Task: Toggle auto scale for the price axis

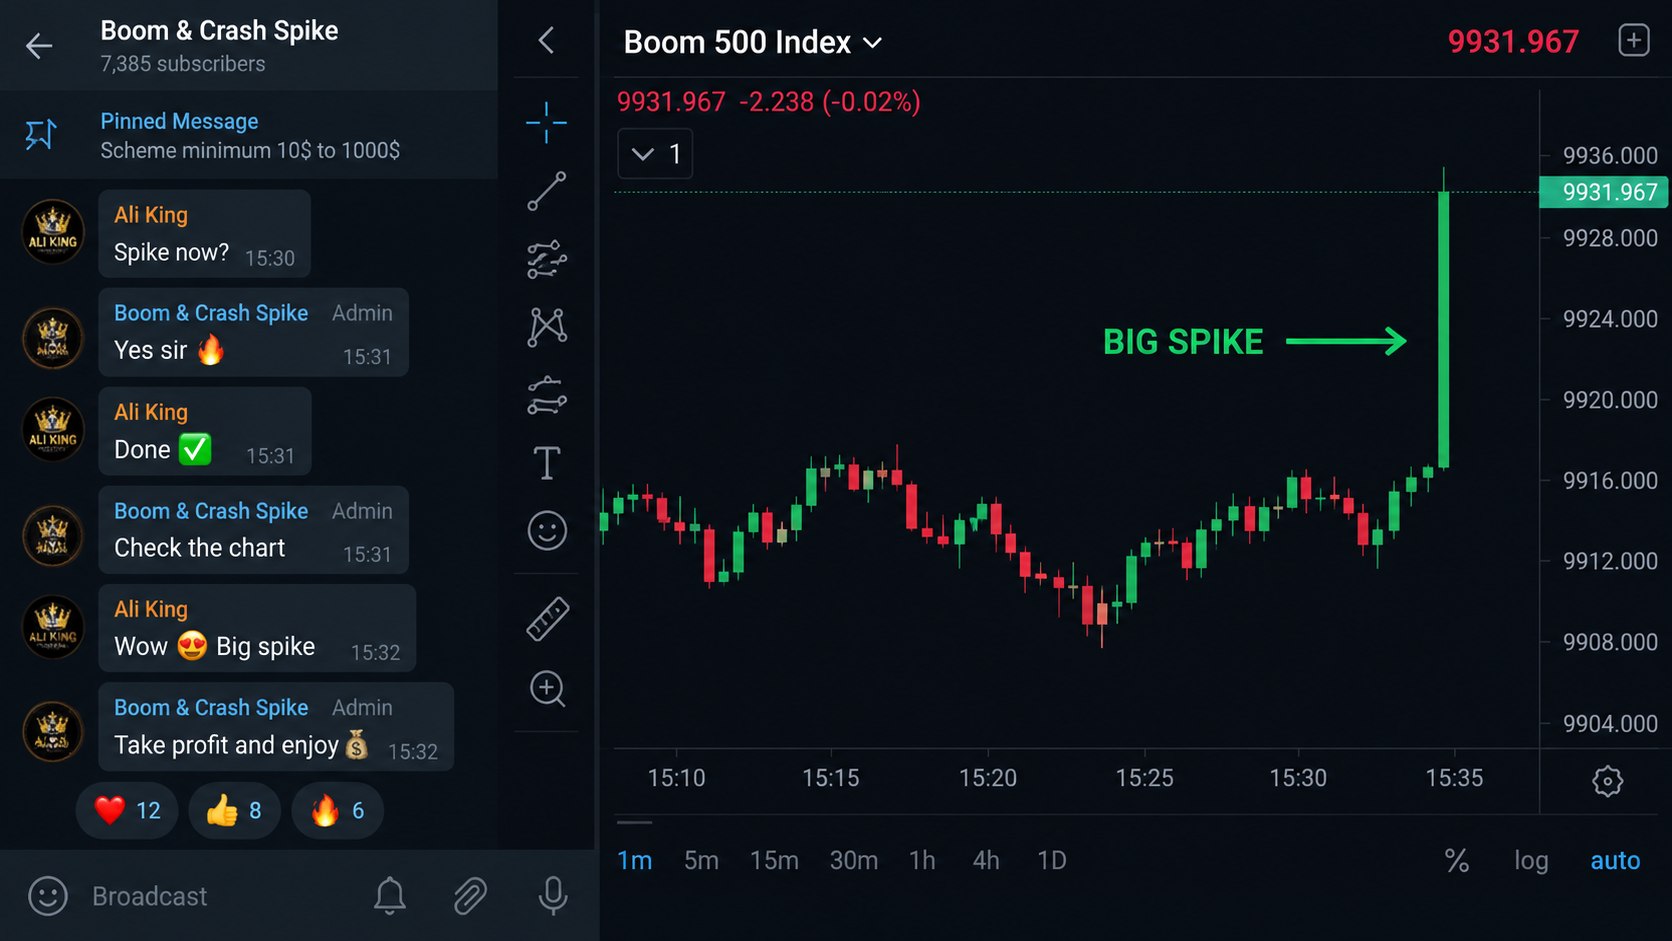Action: coord(1615,860)
